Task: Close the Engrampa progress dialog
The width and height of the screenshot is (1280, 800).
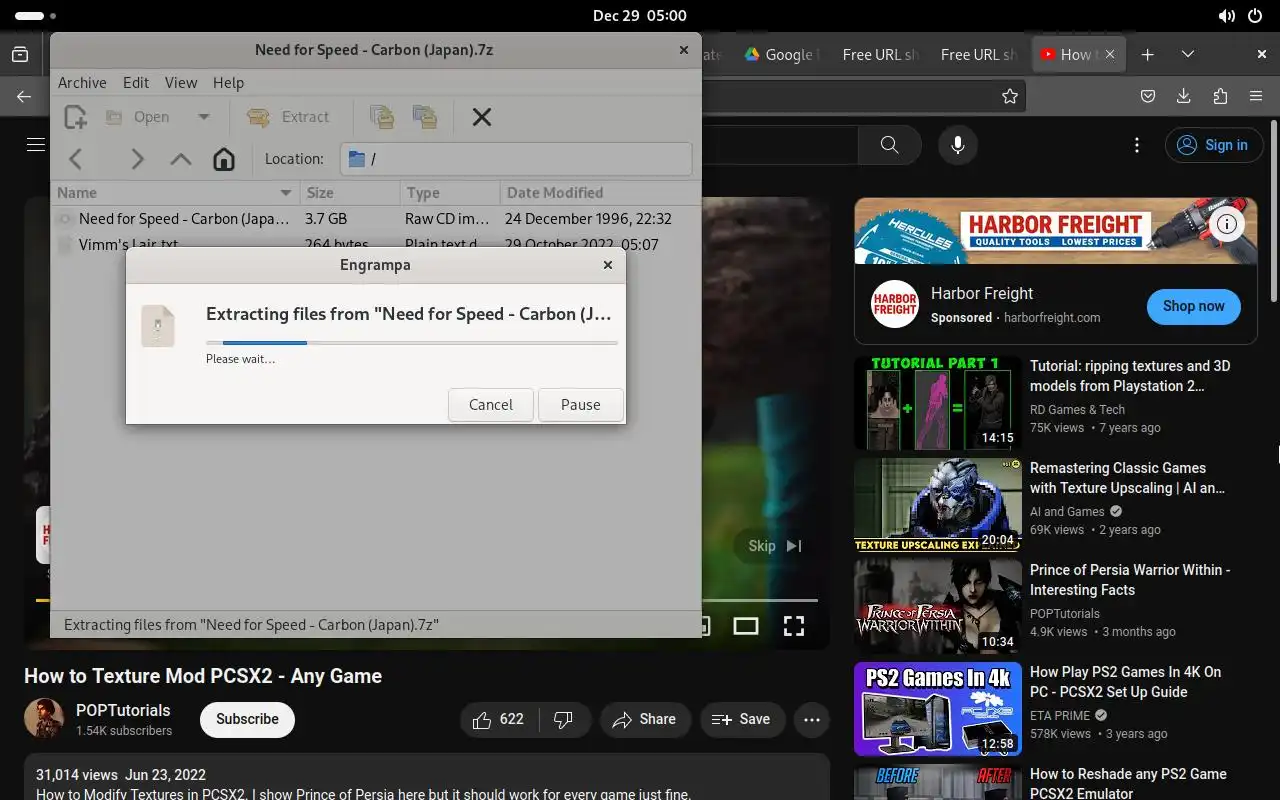Action: click(x=608, y=265)
